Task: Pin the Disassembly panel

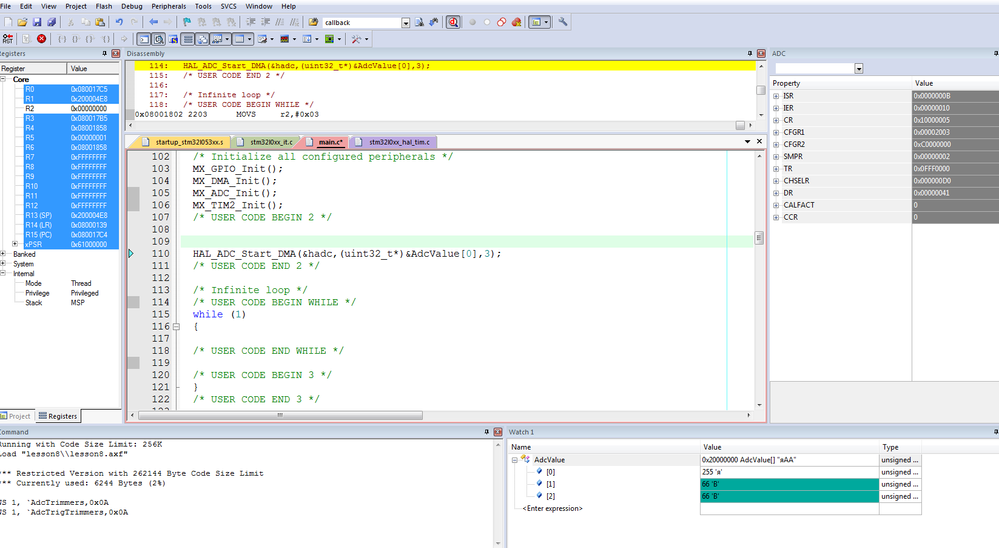Action: [750, 54]
